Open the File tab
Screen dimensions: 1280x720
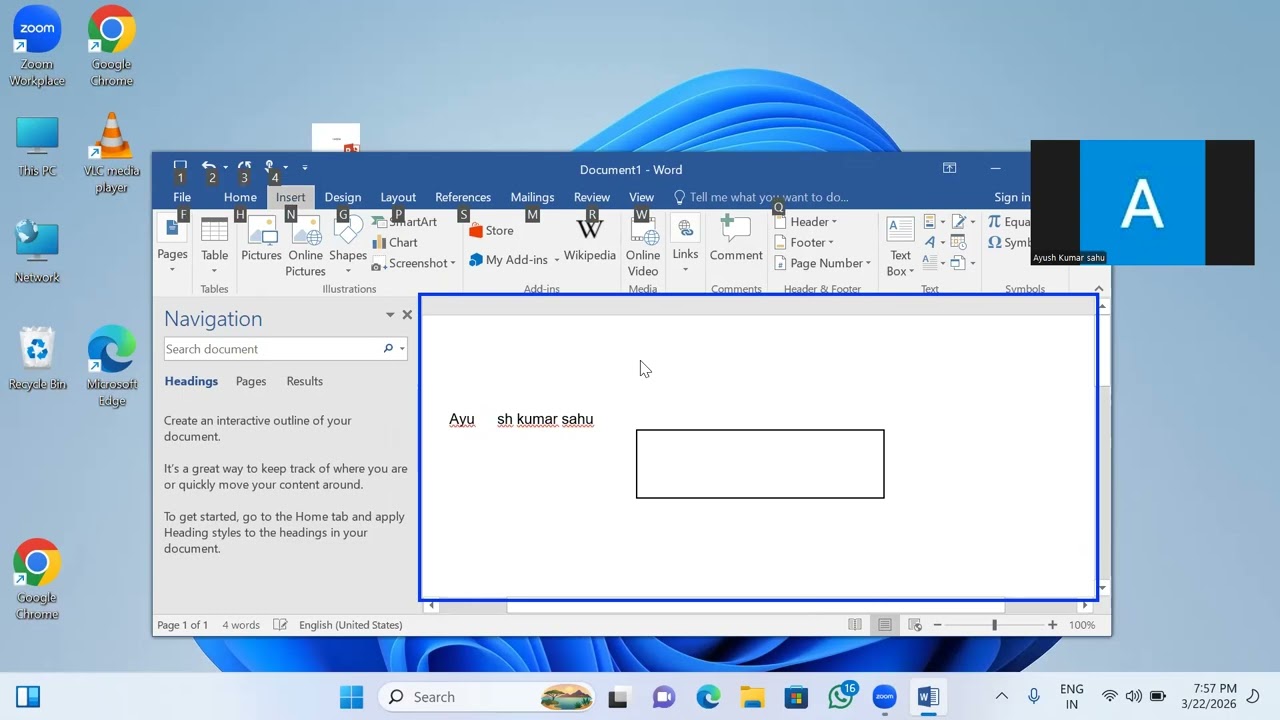[x=182, y=197]
